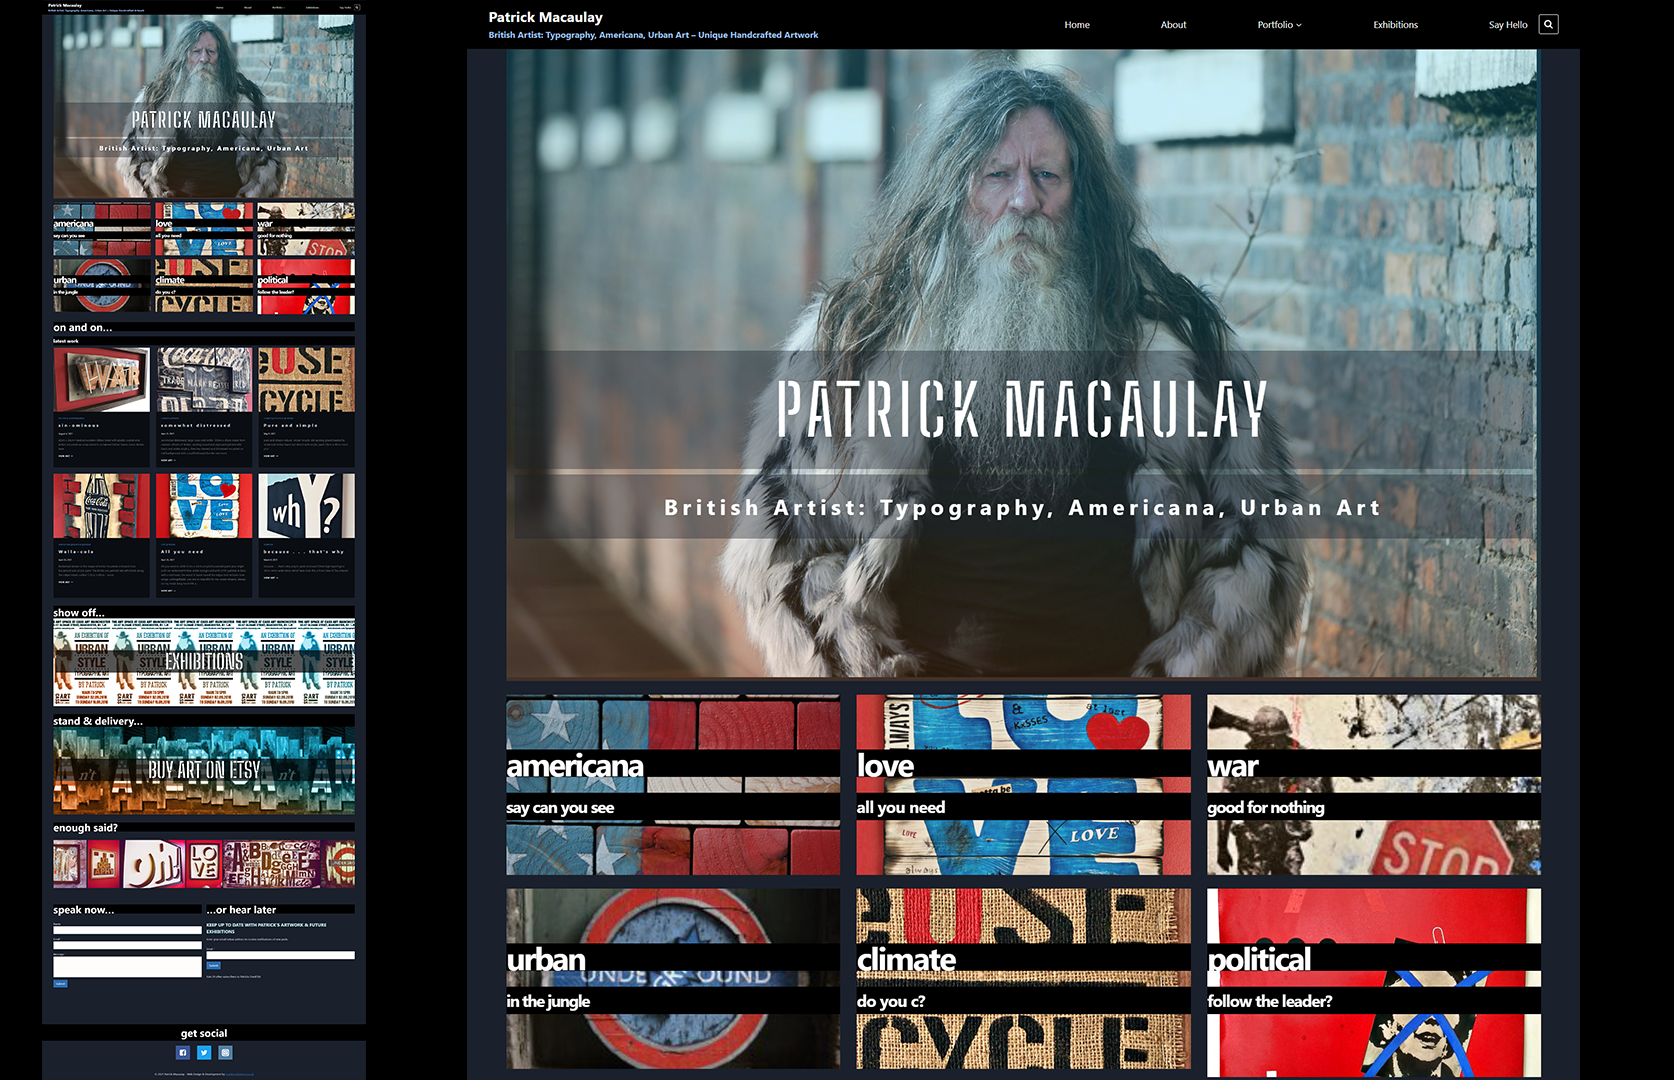Open the Twitter bird icon in footer
The height and width of the screenshot is (1080, 1674).
tap(204, 1052)
